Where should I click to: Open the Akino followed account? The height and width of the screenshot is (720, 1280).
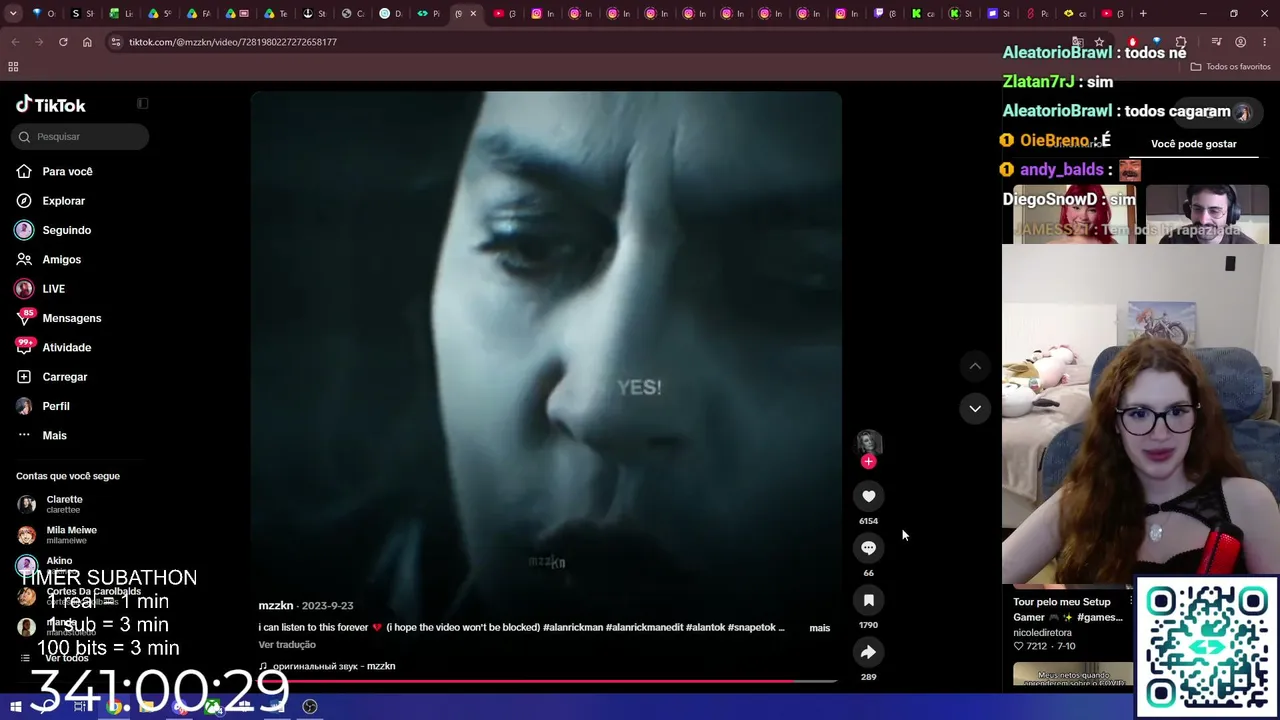tap(59, 565)
